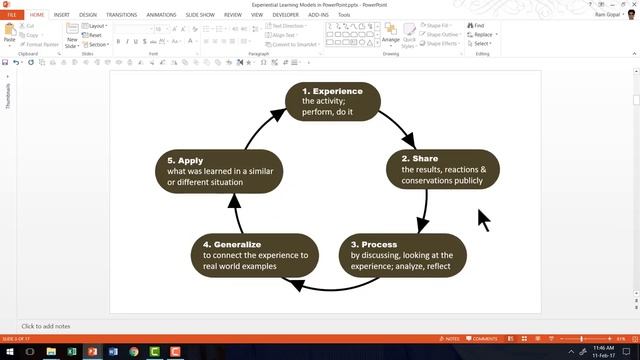Switch to the REVIEW tab
640x360 pixels.
coord(233,15)
